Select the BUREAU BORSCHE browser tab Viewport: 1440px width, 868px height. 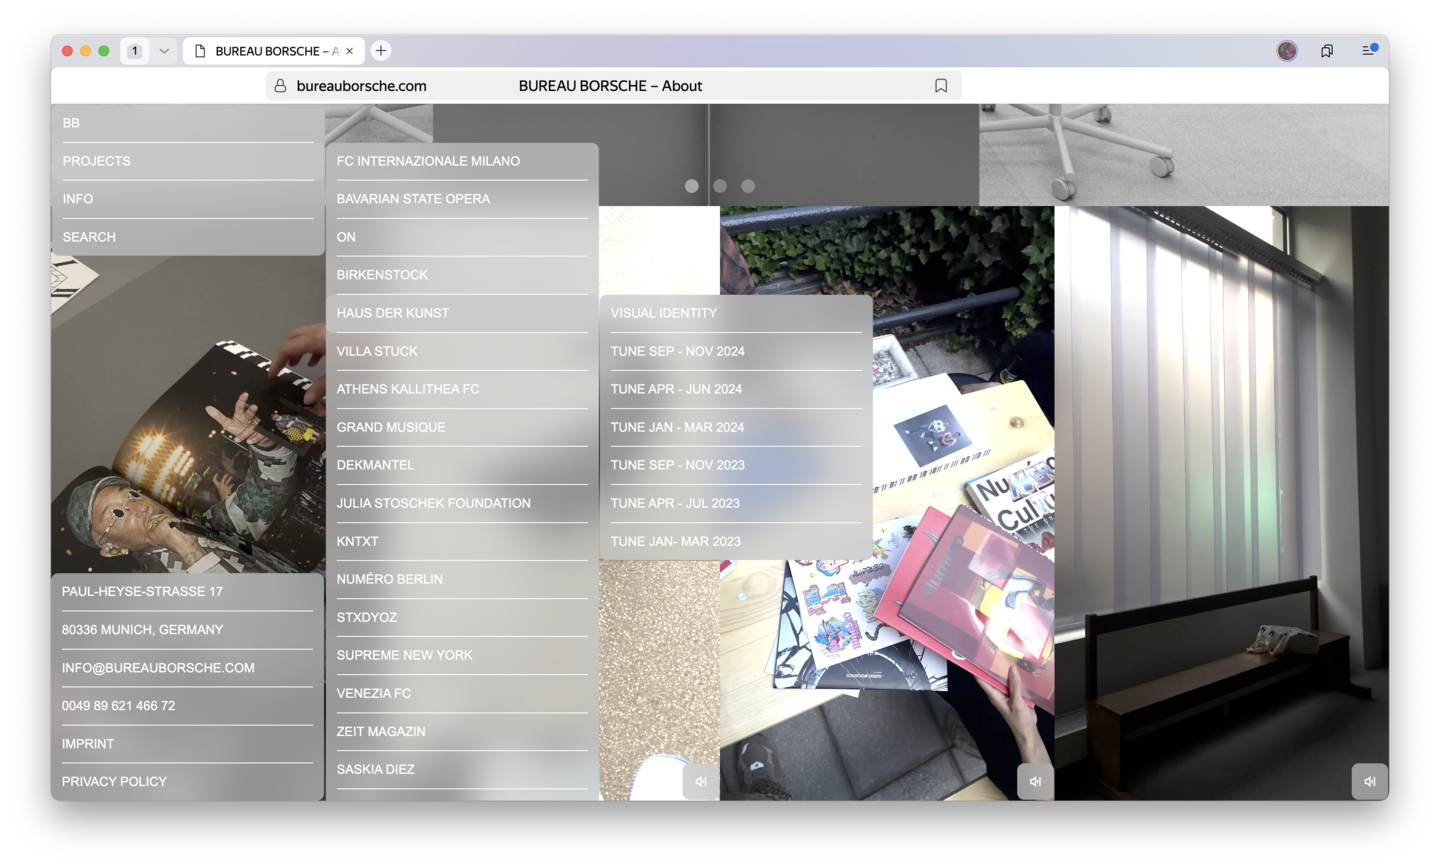(274, 51)
